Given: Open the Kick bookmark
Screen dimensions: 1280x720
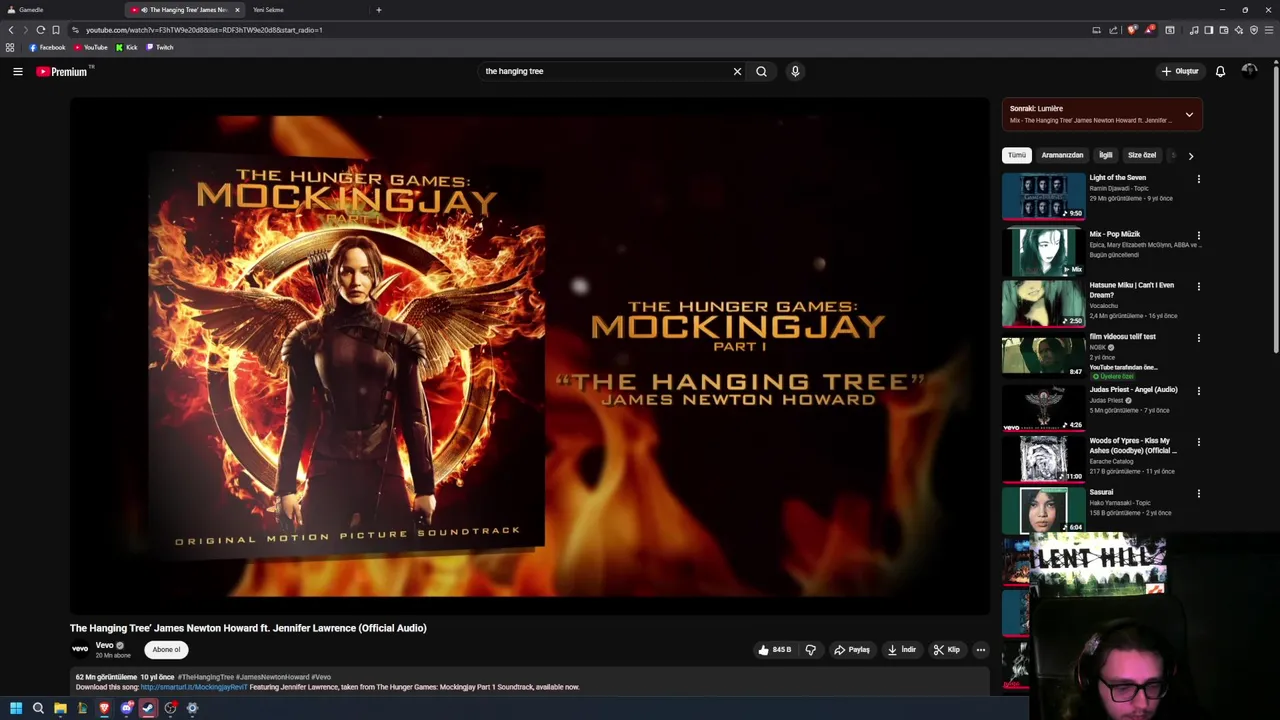Looking at the screenshot, I should (x=126, y=47).
